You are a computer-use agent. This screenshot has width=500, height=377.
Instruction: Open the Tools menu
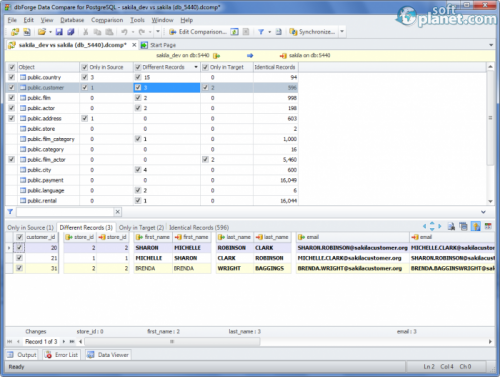(x=137, y=20)
